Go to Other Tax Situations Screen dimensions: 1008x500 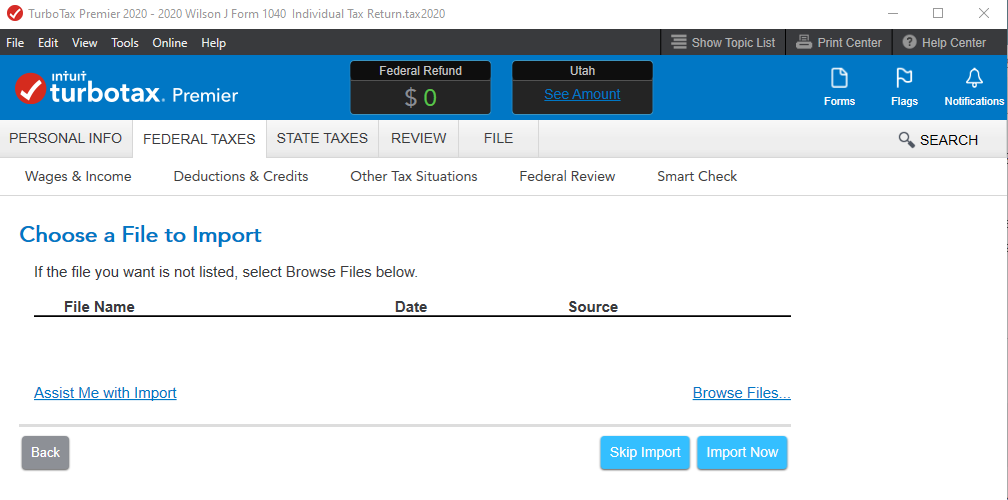click(x=414, y=176)
